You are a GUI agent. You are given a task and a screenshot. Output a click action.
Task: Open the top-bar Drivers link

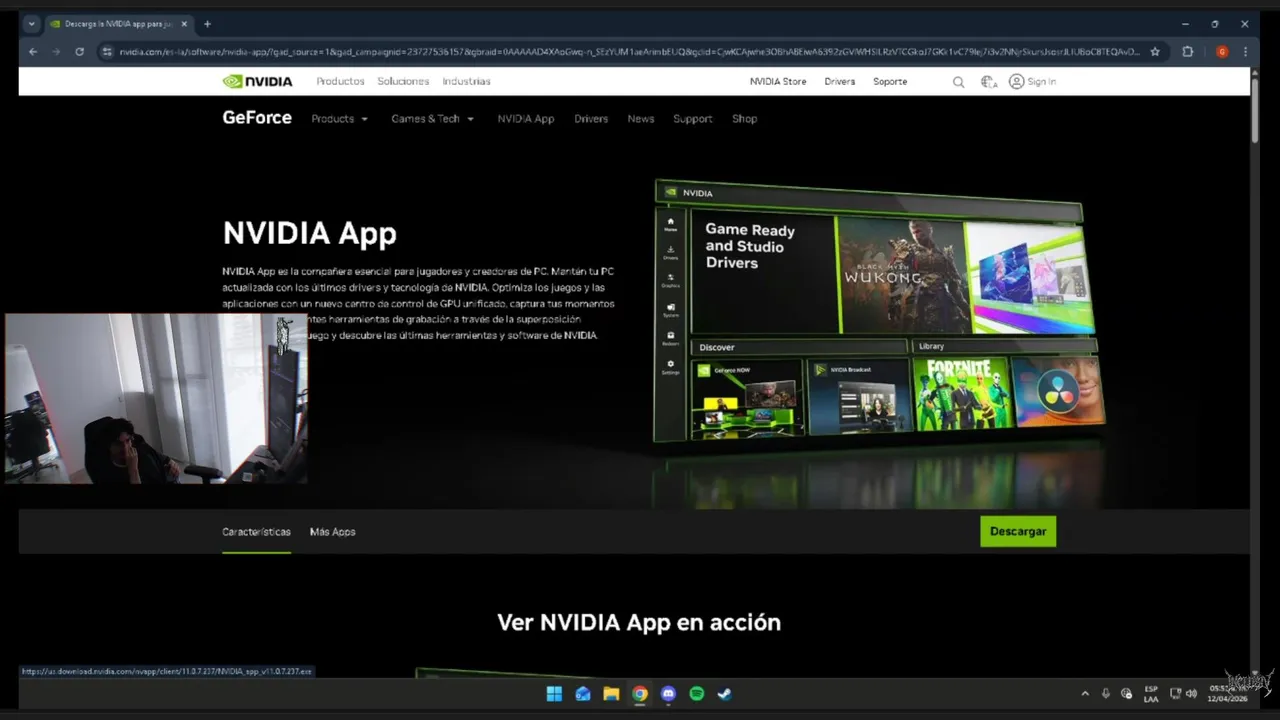[840, 82]
